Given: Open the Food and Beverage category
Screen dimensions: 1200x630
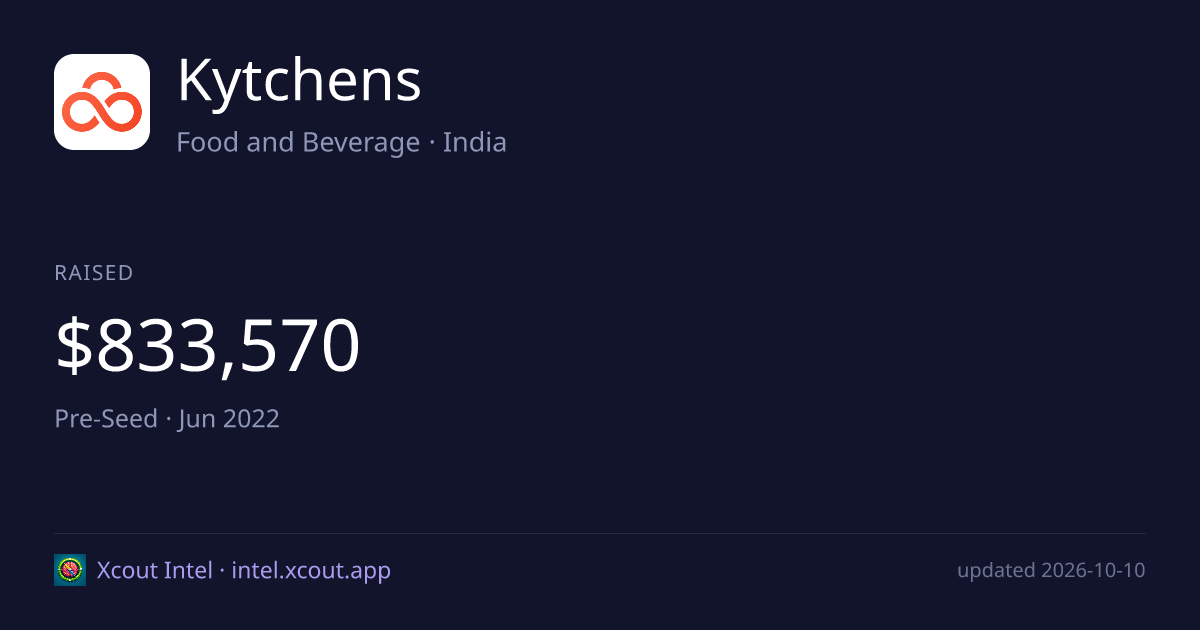Looking at the screenshot, I should click(298, 142).
